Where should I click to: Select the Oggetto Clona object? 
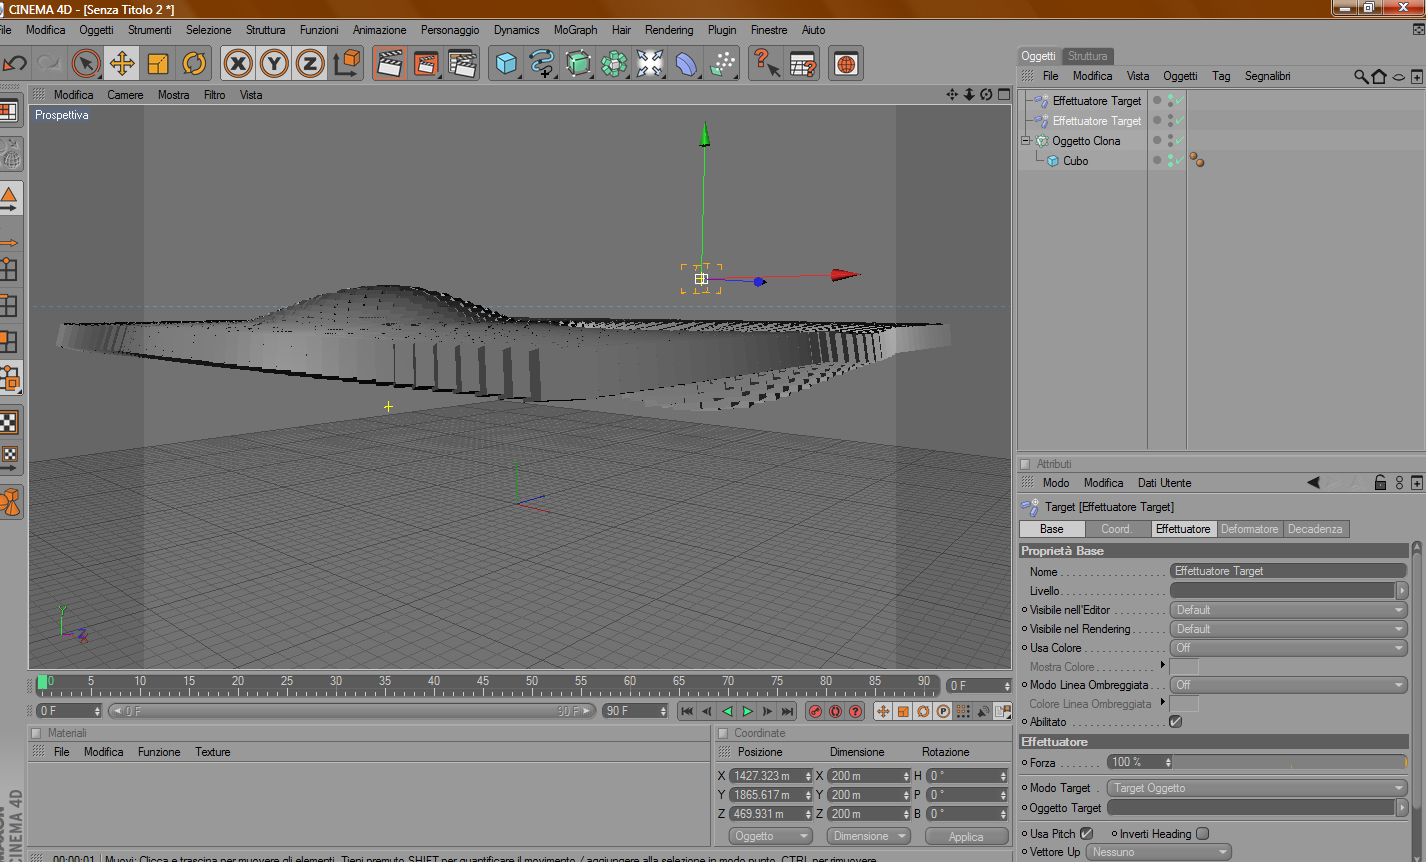pos(1086,141)
